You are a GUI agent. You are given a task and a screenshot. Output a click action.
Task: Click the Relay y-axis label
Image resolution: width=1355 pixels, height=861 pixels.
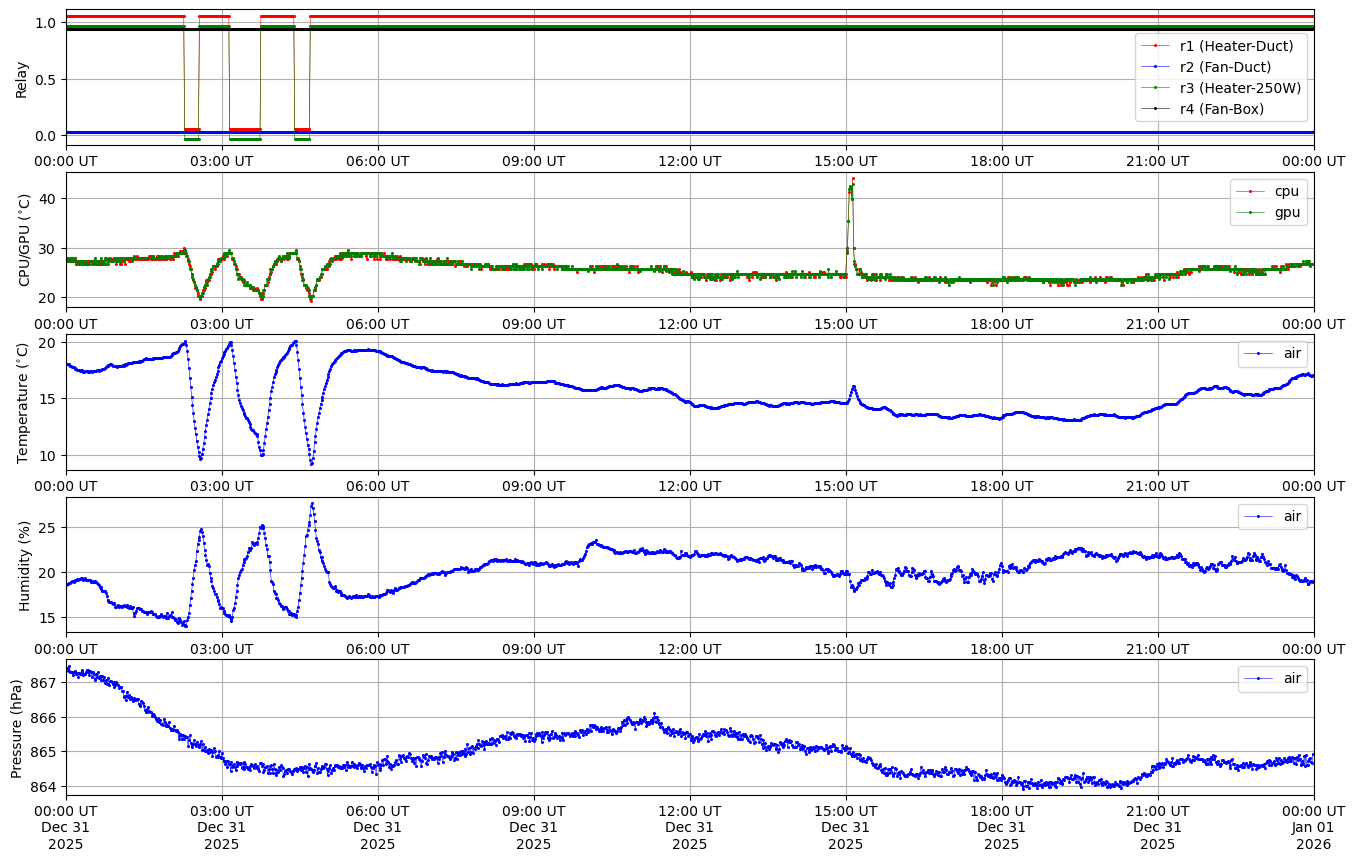pos(22,79)
